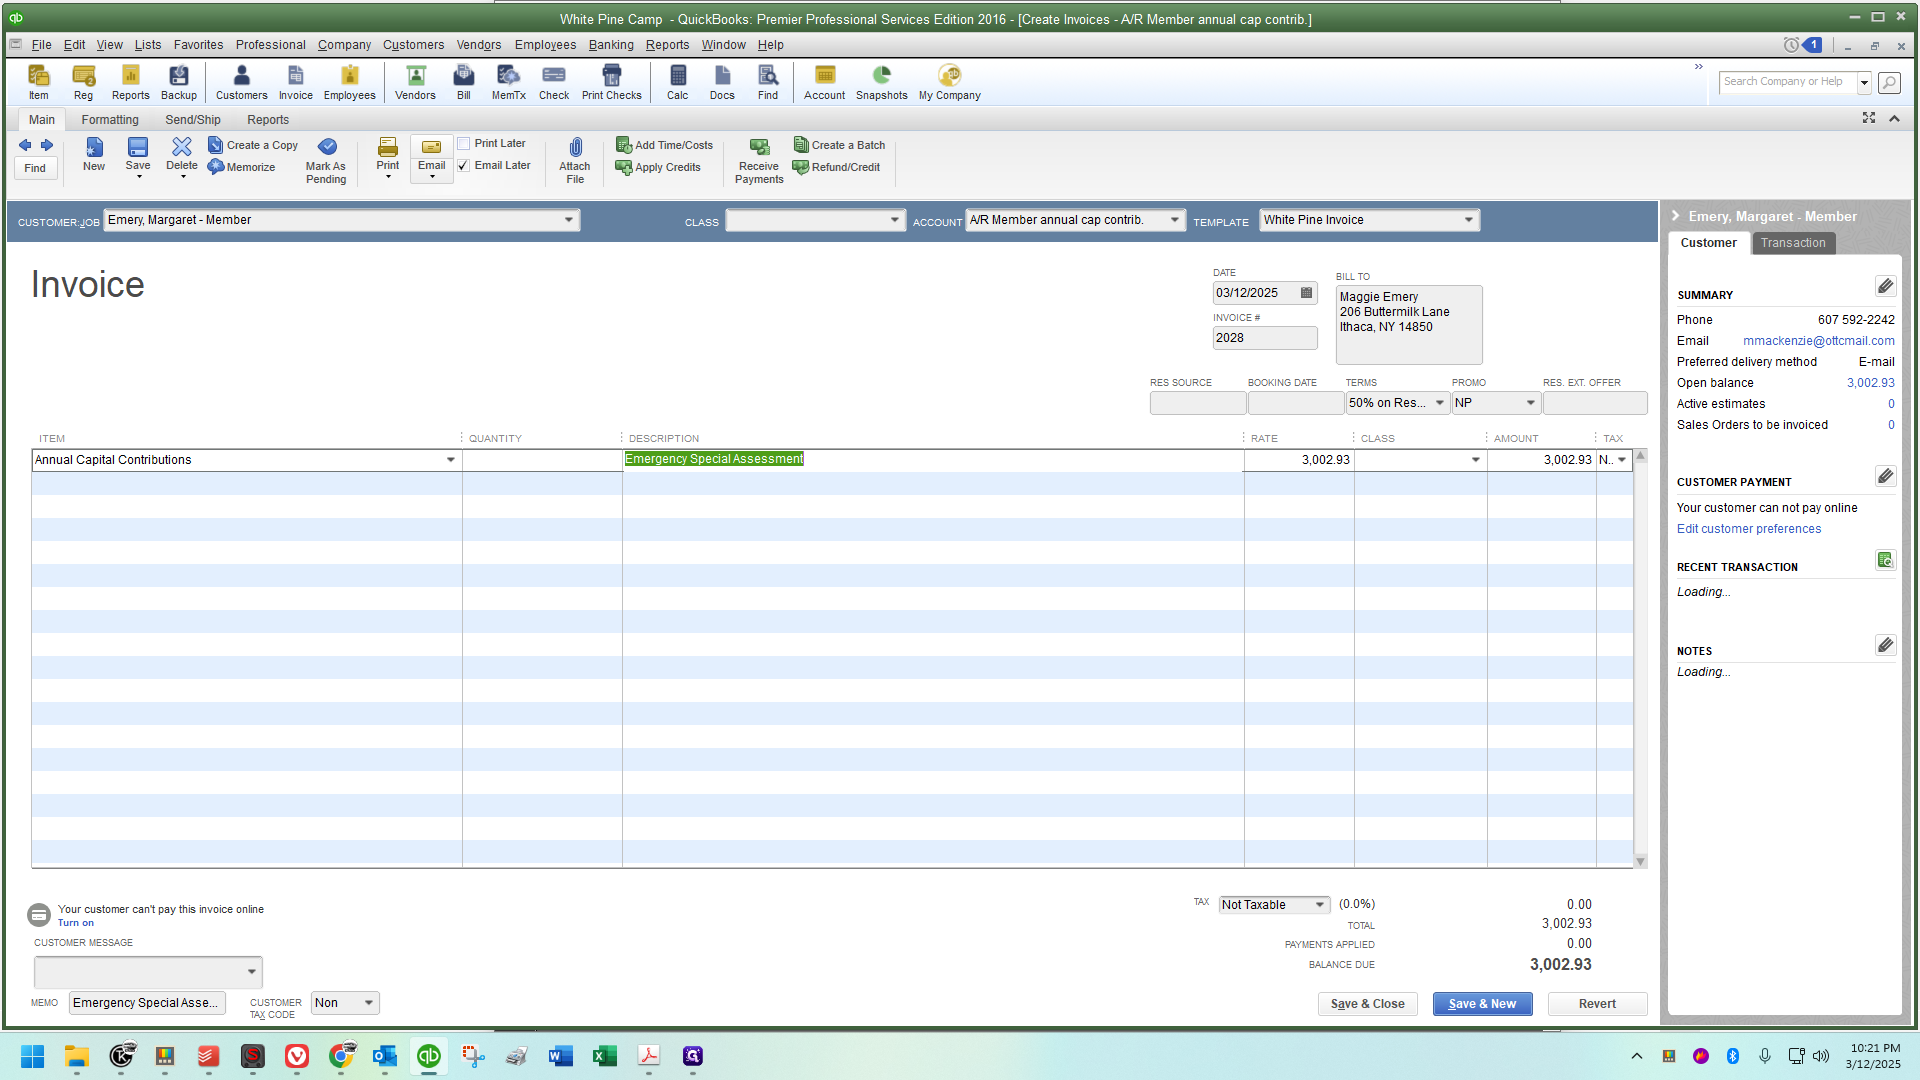Open Excel from the taskbar
The width and height of the screenshot is (1920, 1080).
point(604,1056)
